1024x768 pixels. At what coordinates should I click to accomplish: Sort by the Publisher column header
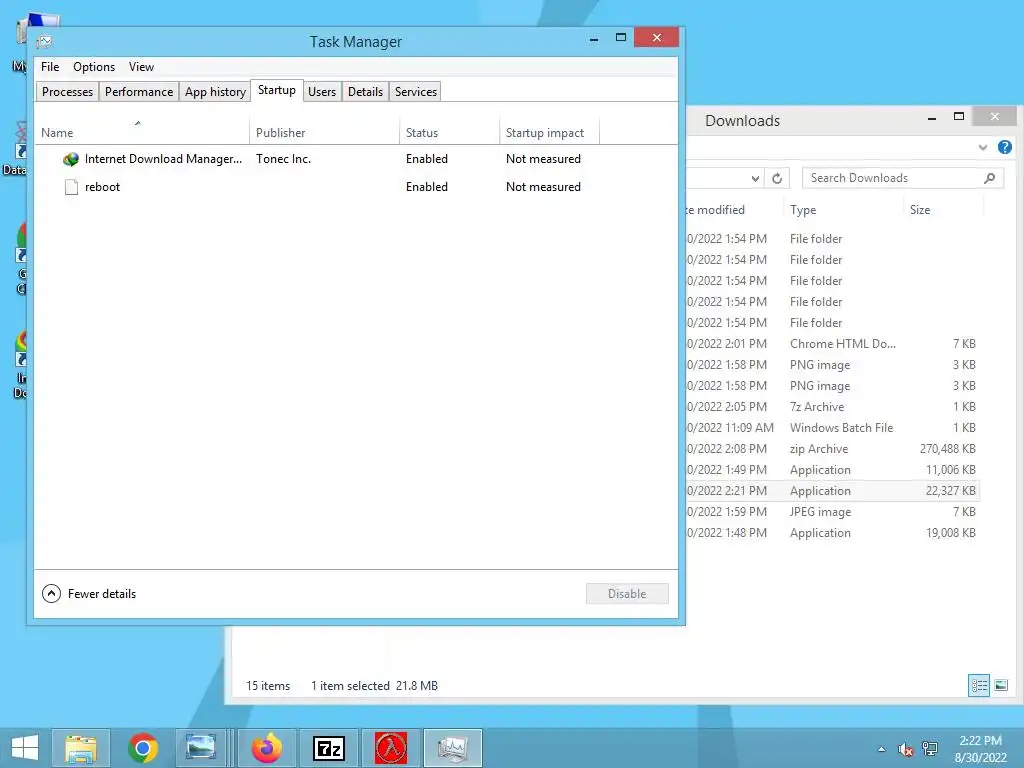click(x=325, y=132)
